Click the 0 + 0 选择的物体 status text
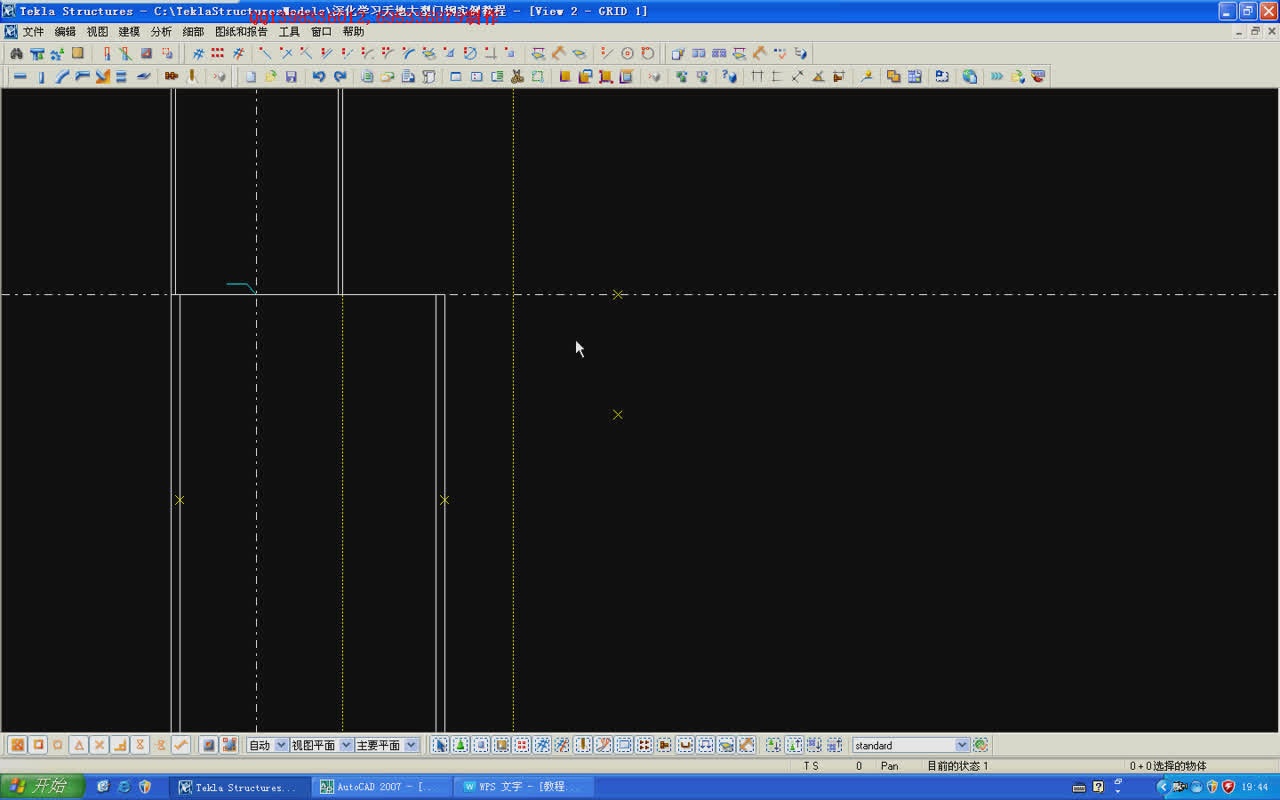The height and width of the screenshot is (800, 1280). coord(1168,766)
